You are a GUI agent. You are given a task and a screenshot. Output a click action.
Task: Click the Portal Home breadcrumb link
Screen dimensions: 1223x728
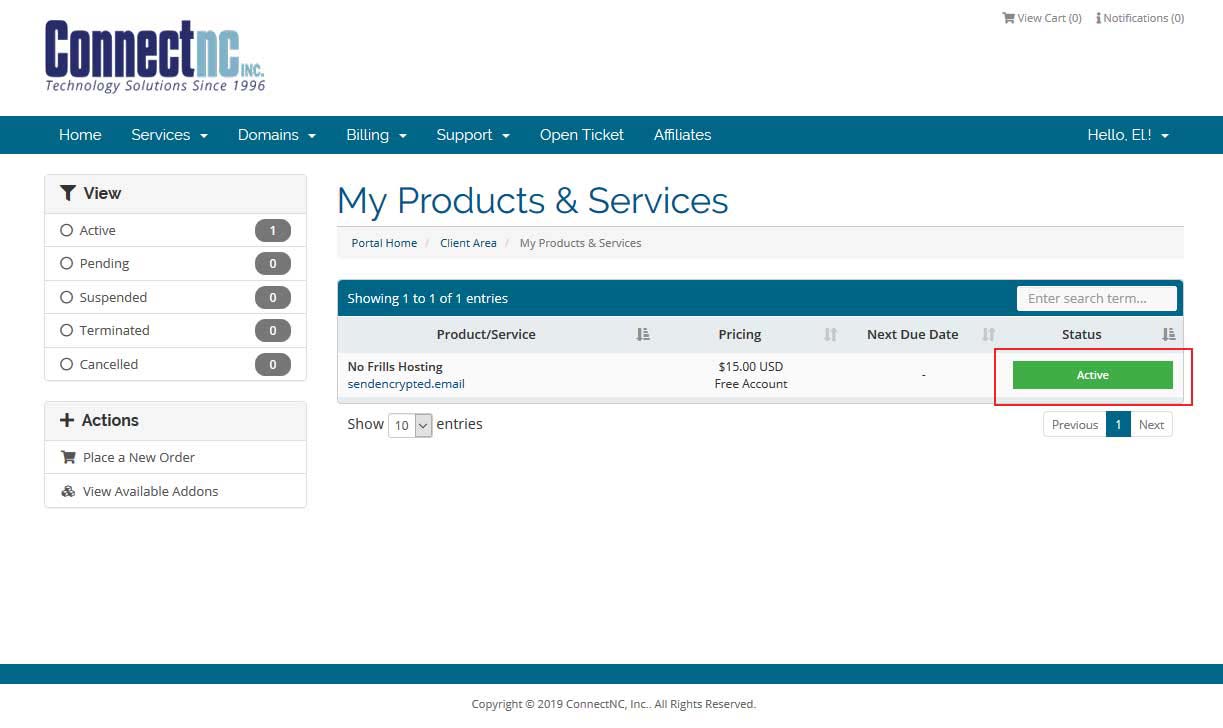click(x=384, y=242)
